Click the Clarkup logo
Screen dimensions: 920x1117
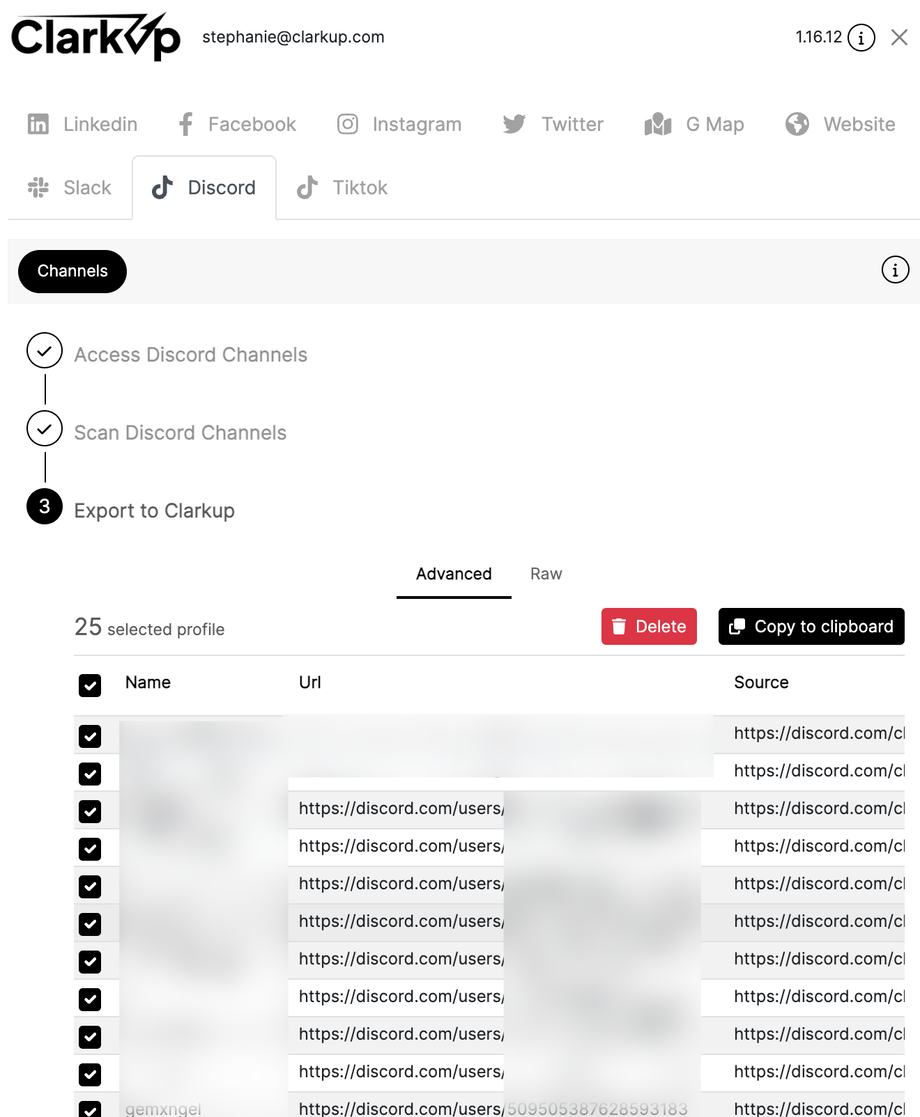pyautogui.click(x=95, y=36)
